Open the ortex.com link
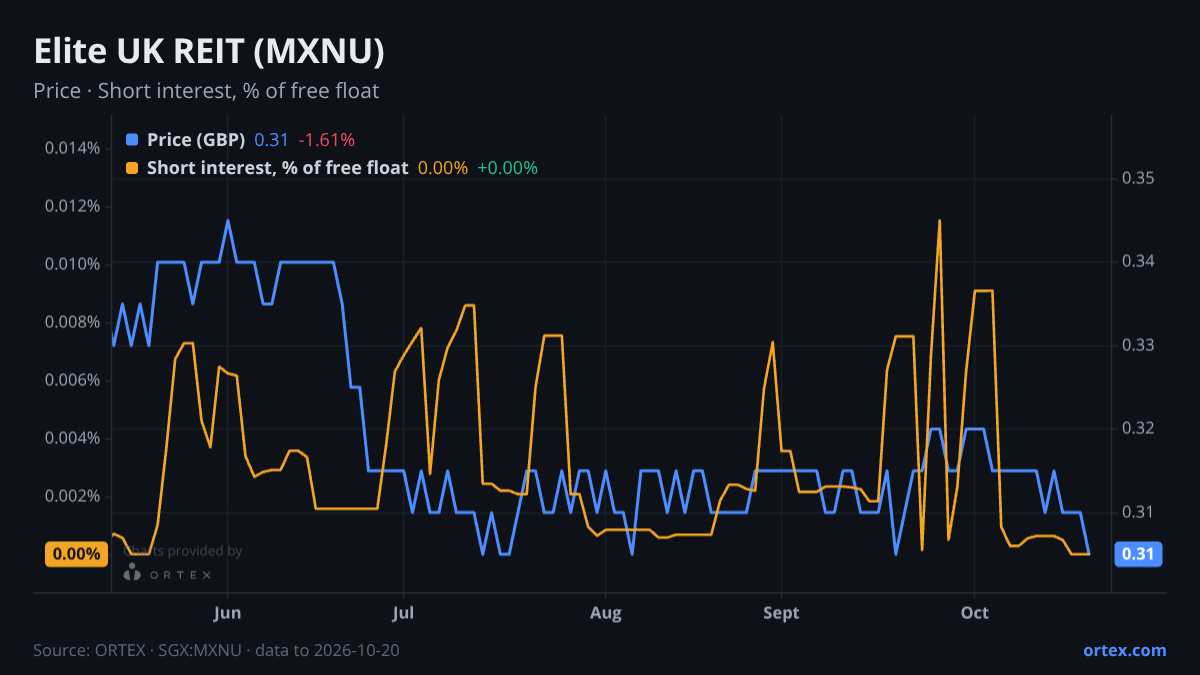Image resolution: width=1200 pixels, height=675 pixels. (1124, 650)
